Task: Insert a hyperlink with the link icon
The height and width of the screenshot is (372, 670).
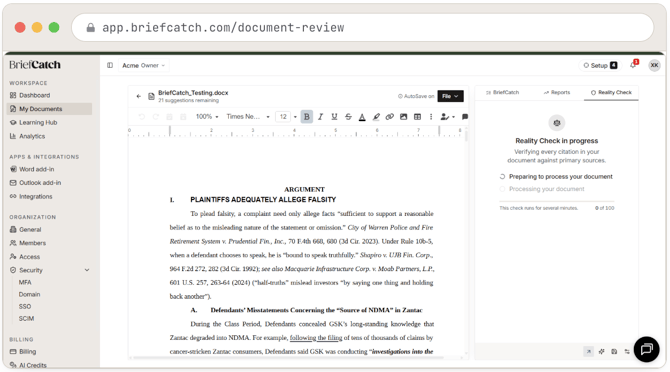Action: tap(390, 117)
